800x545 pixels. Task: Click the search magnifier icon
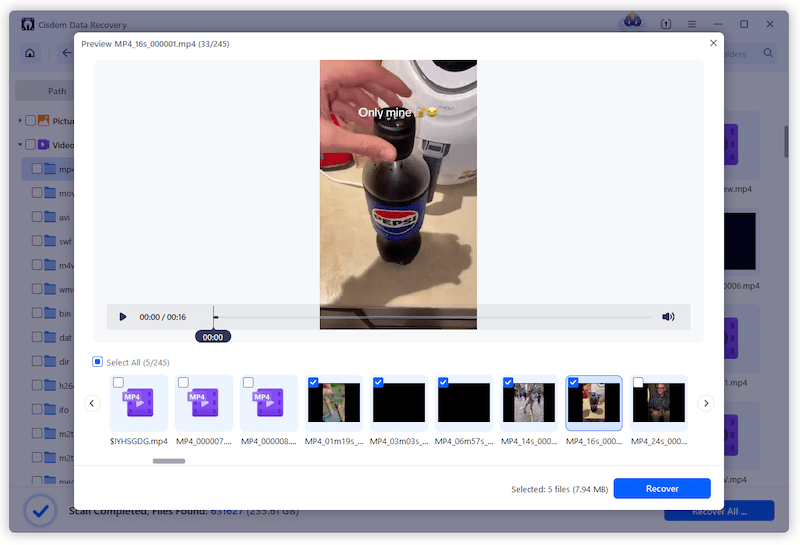pyautogui.click(x=768, y=53)
